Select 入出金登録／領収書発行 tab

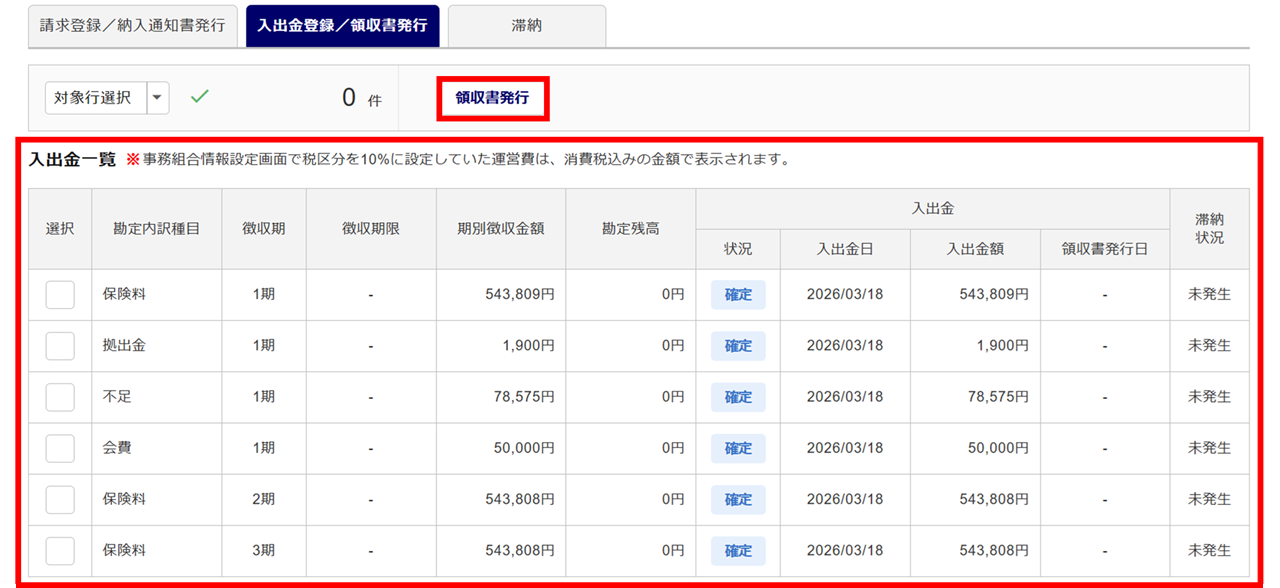tap(343, 26)
